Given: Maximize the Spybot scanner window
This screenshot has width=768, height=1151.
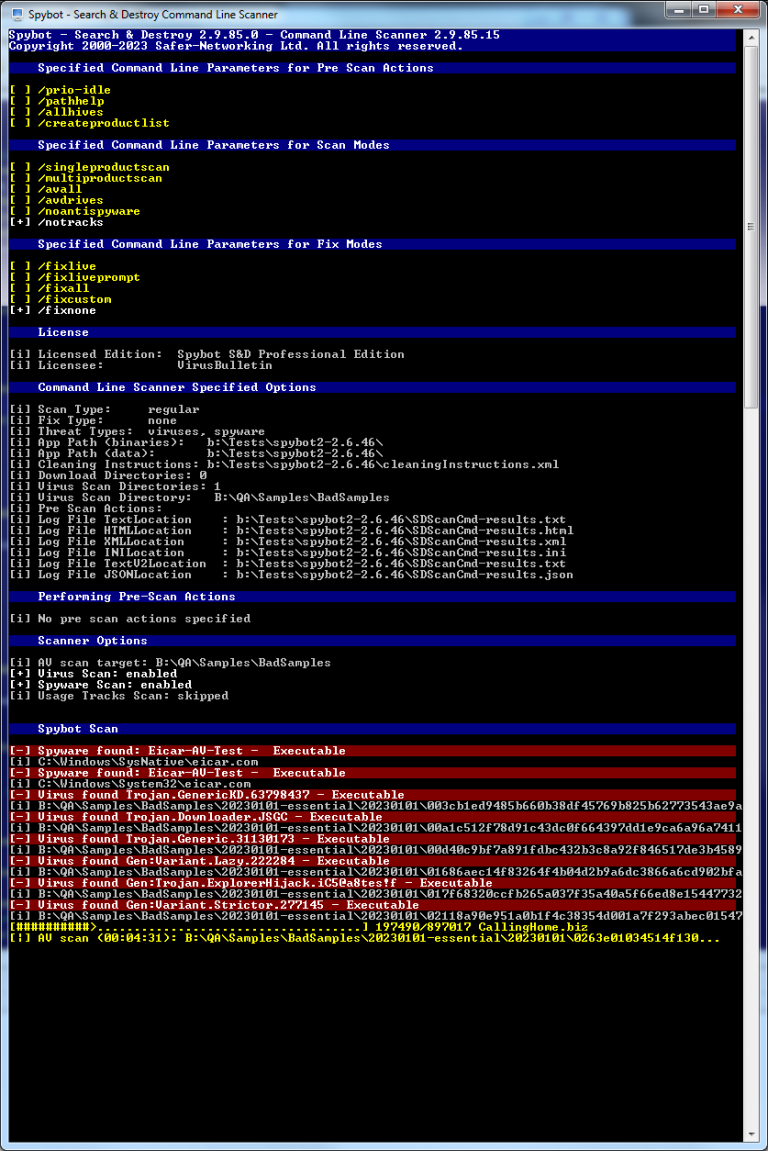Looking at the screenshot, I should tap(703, 10).
